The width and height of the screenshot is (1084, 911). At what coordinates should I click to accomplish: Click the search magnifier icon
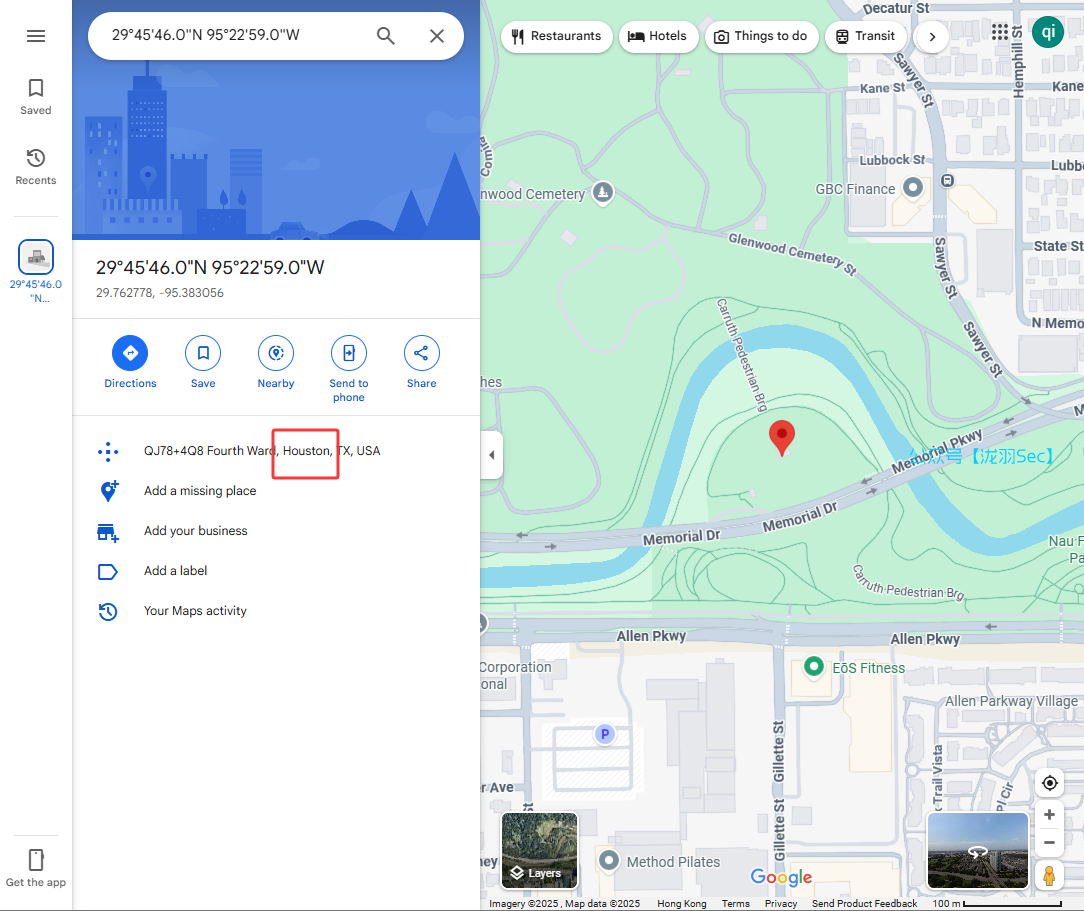pyautogui.click(x=386, y=36)
